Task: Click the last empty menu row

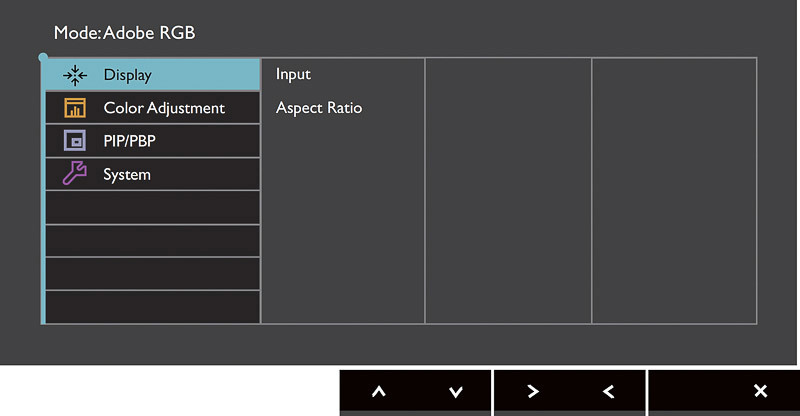Action: tap(153, 307)
